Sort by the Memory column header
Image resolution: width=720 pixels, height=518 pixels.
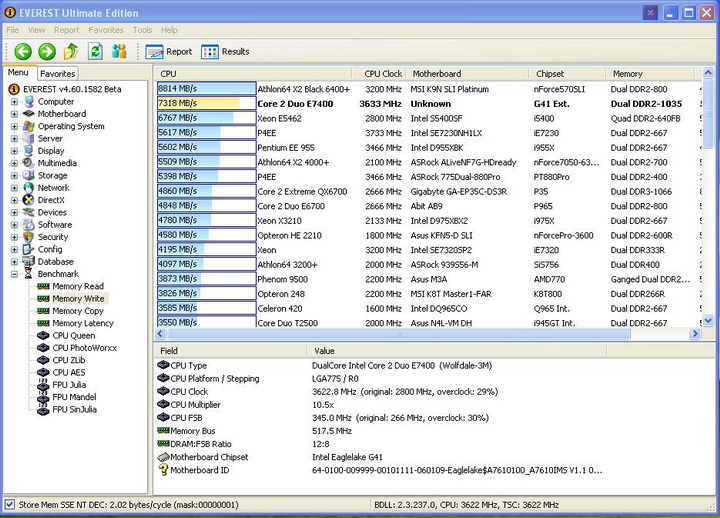pos(650,73)
